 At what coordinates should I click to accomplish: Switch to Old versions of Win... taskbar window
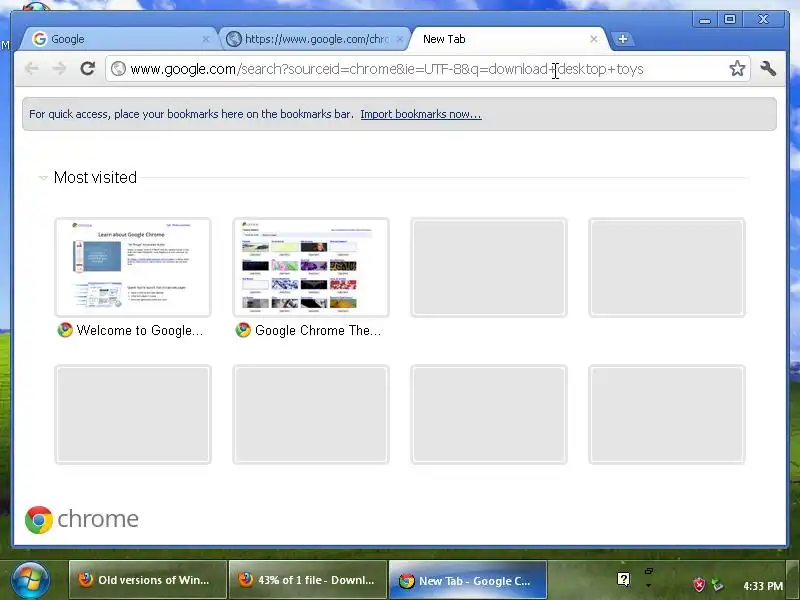point(147,580)
